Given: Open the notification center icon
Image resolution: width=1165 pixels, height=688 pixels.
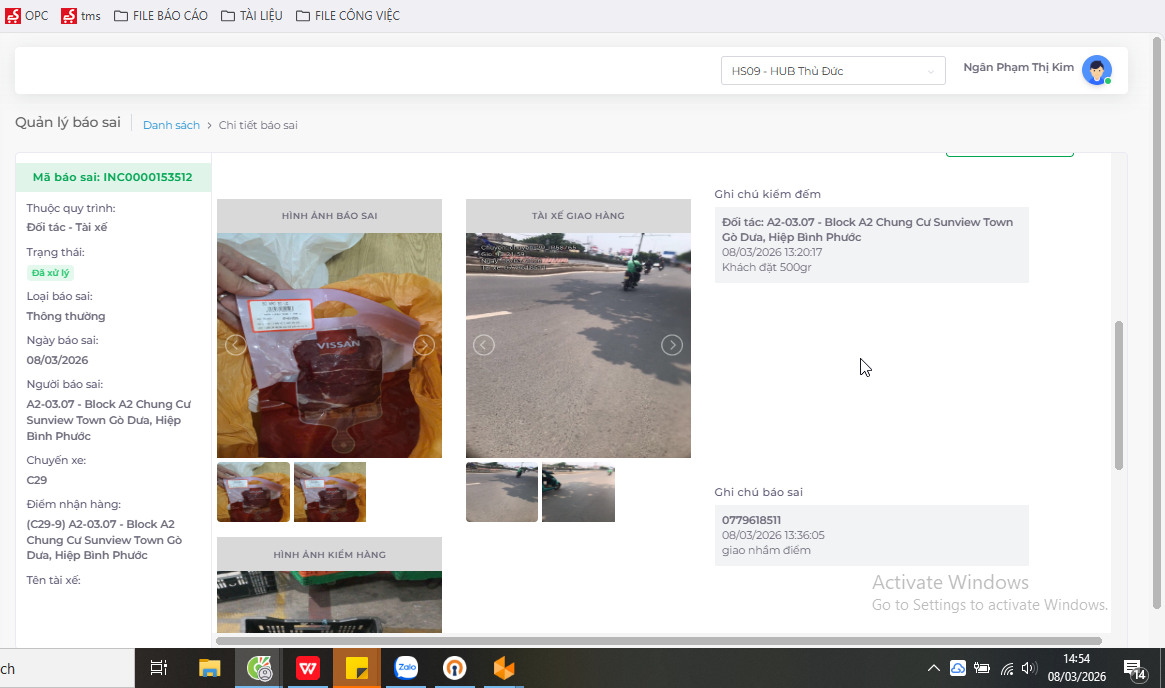Looking at the screenshot, I should click(x=1135, y=669).
